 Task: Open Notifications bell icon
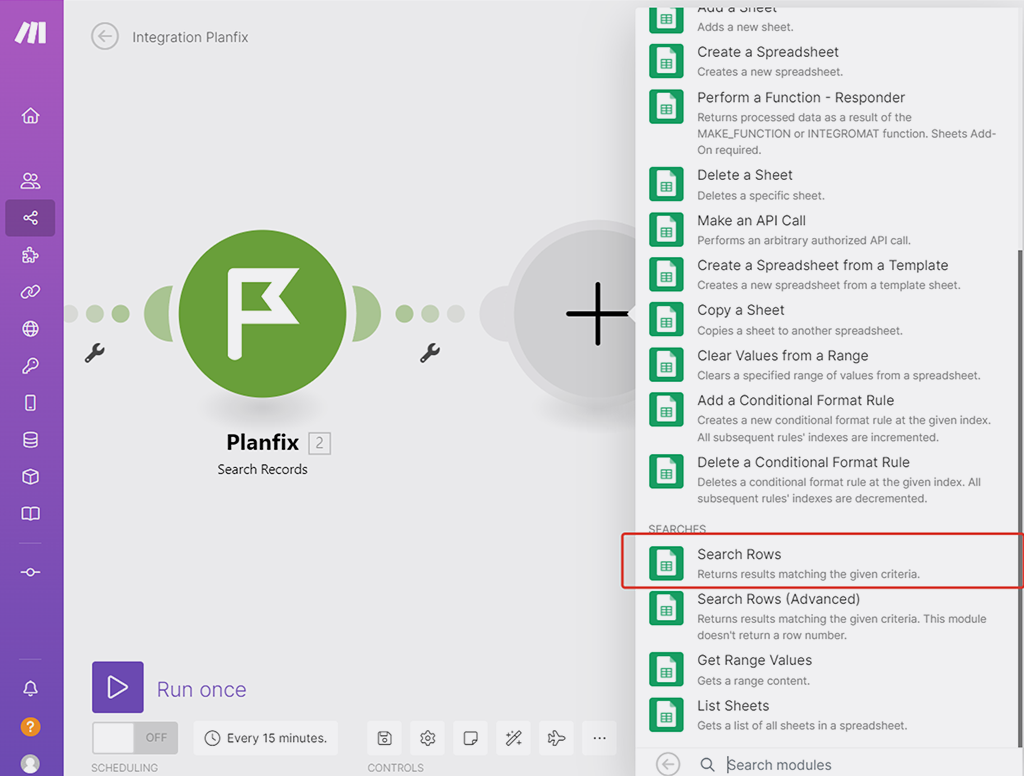click(30, 688)
